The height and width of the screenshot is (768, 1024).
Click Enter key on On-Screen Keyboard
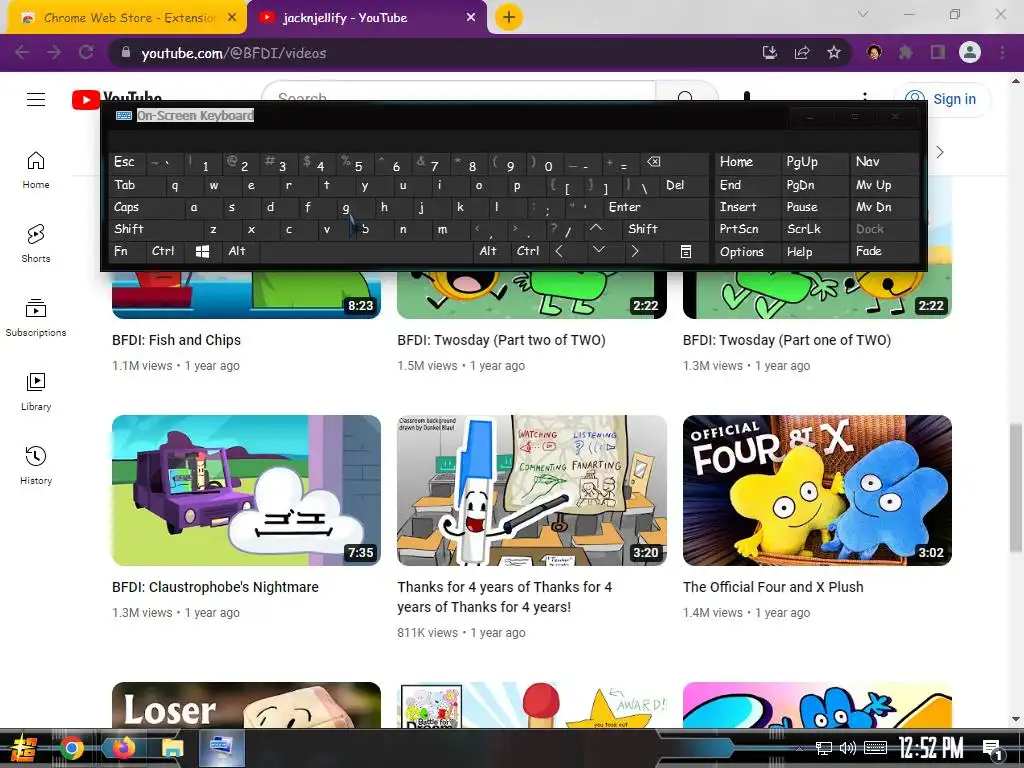pos(656,207)
